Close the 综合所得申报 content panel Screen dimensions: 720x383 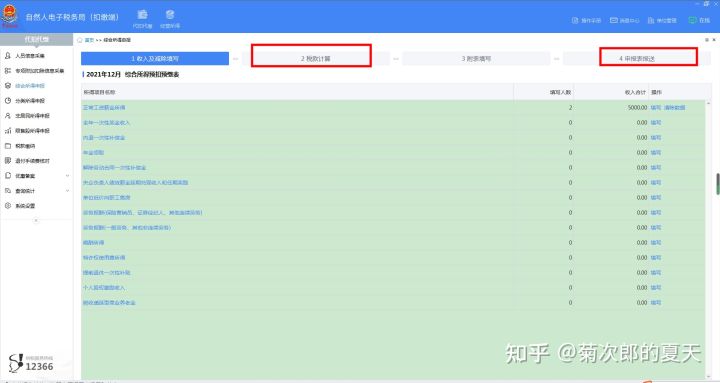point(714,40)
